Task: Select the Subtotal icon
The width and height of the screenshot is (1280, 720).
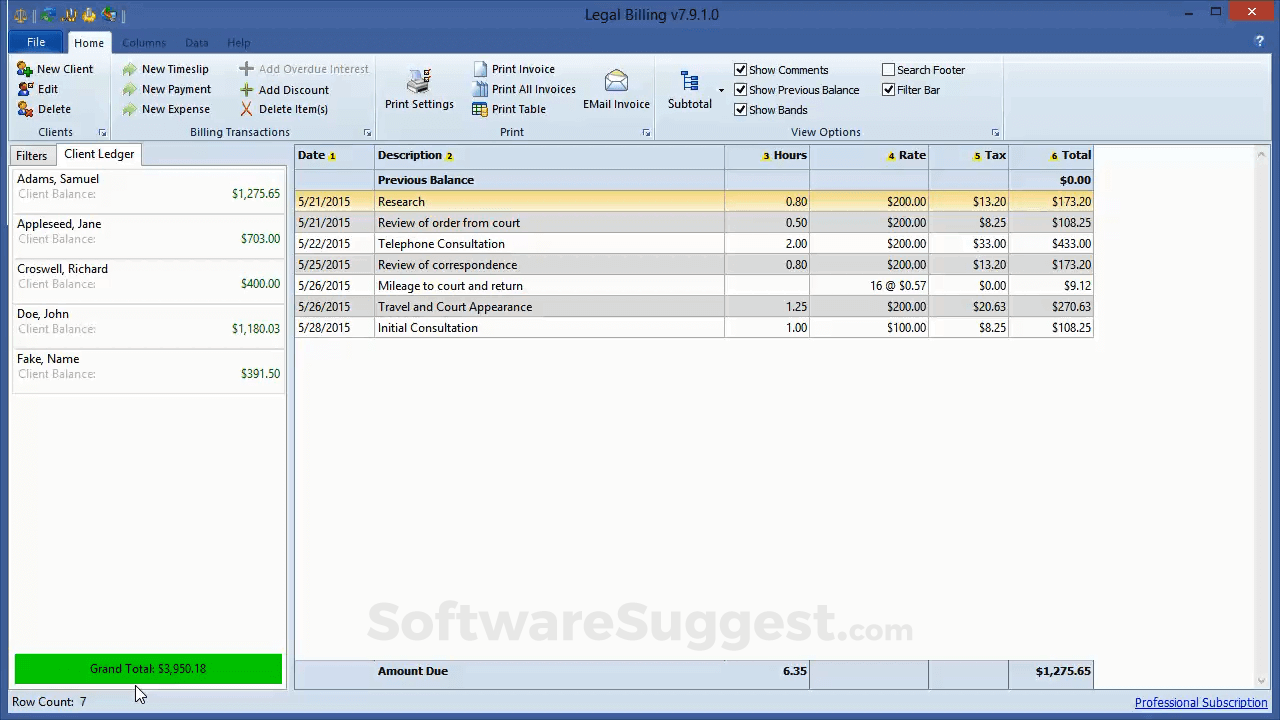Action: coord(689,82)
